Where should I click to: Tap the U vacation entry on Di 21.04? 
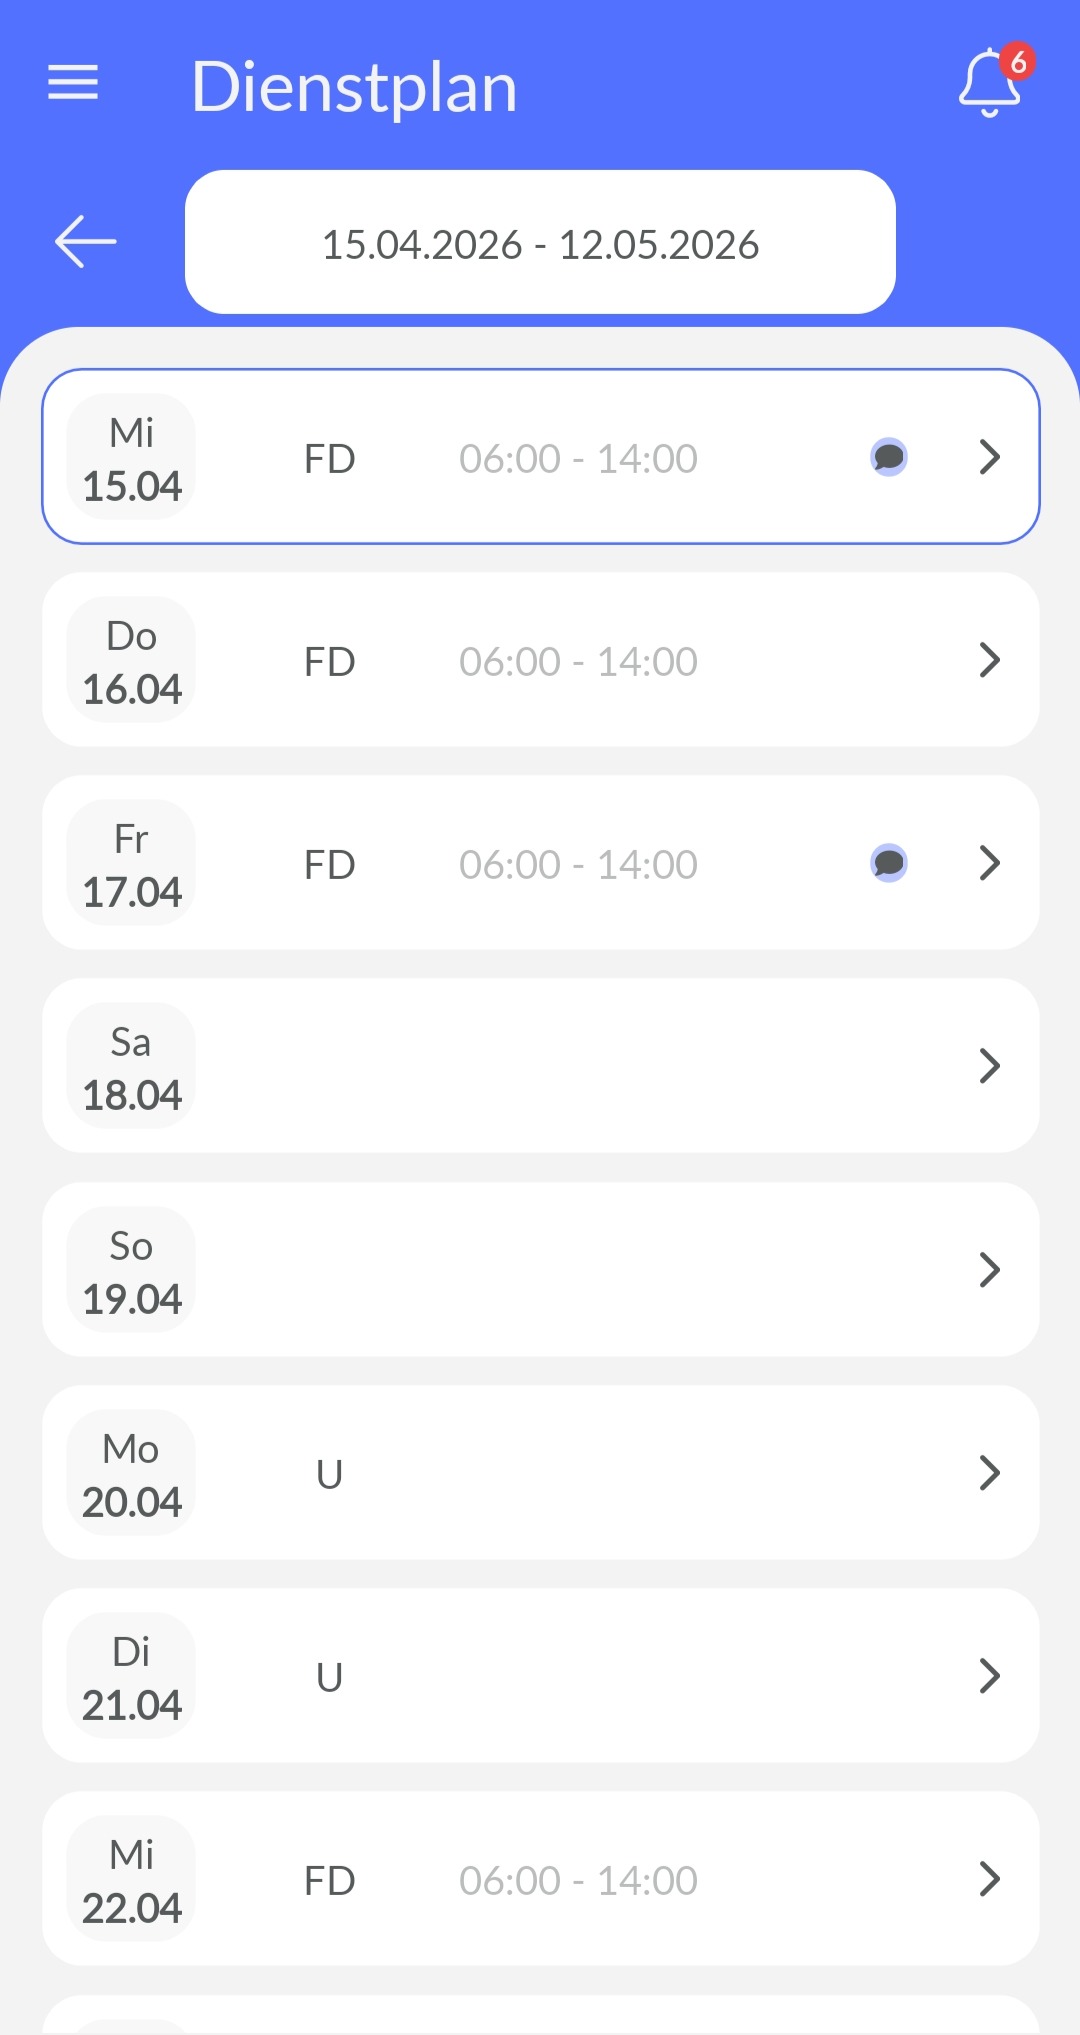[329, 1677]
